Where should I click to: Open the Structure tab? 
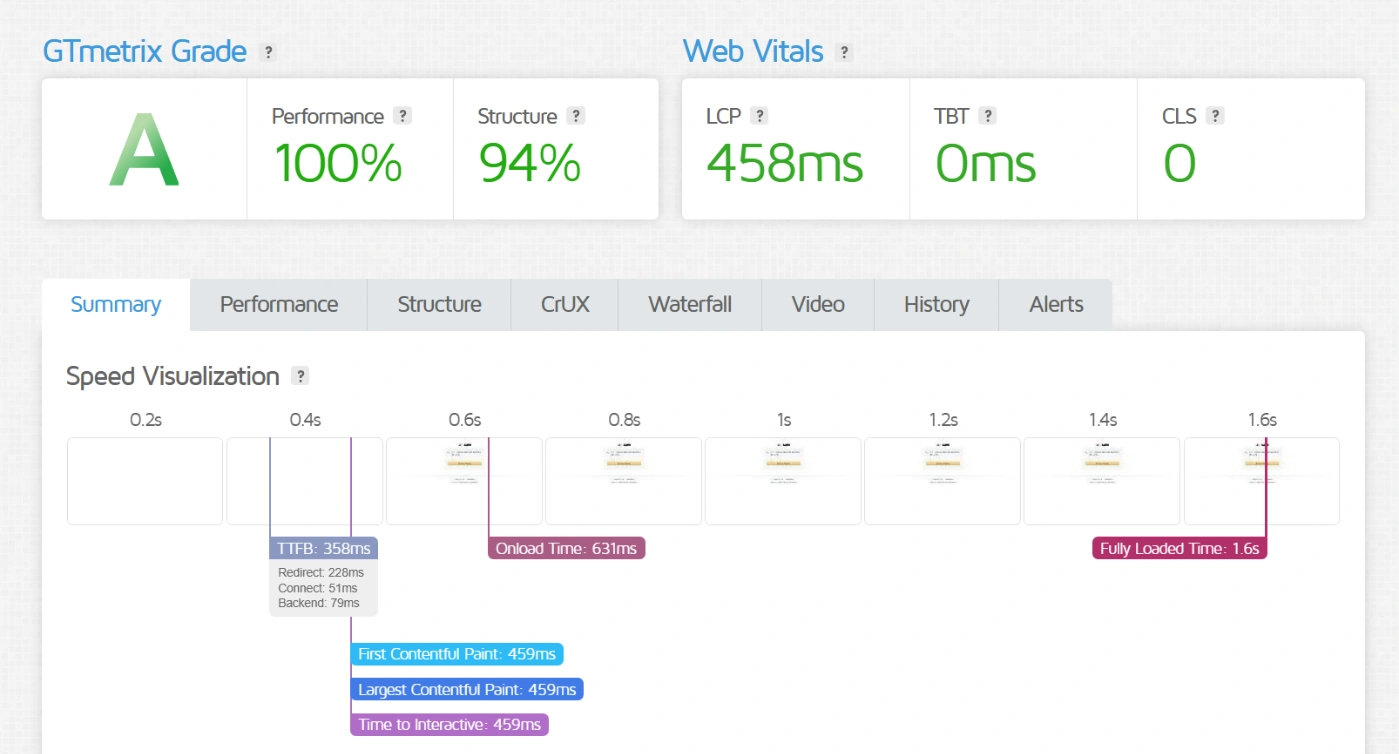point(439,305)
